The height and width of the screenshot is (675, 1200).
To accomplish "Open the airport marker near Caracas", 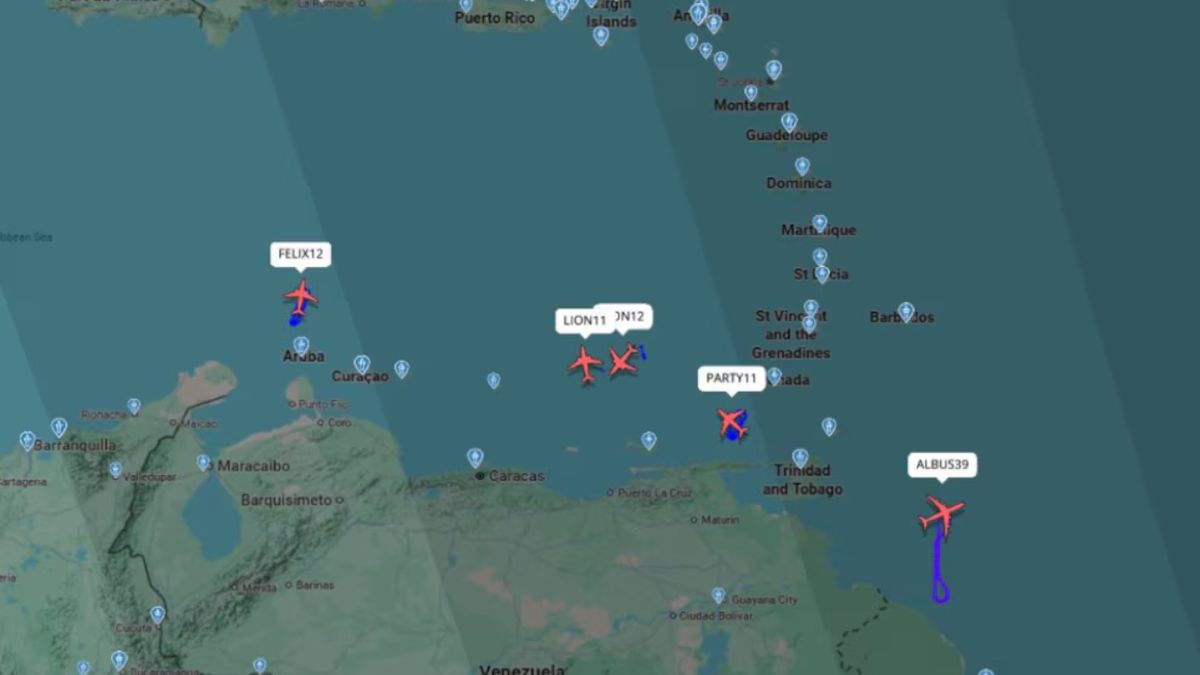I will [475, 457].
